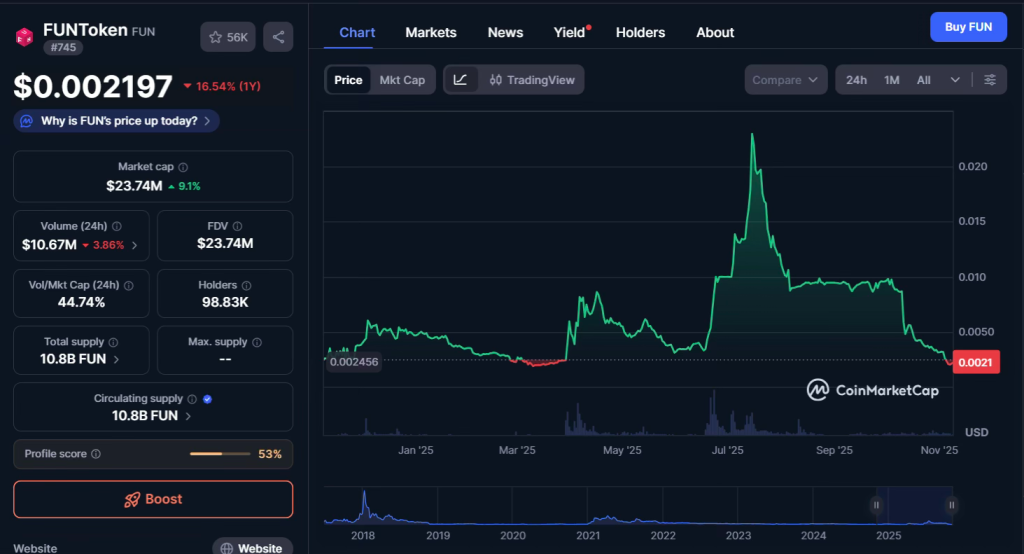Switch to TradingView candlestick chart
Viewport: 1024px width, 554px height.
pyautogui.click(x=531, y=80)
